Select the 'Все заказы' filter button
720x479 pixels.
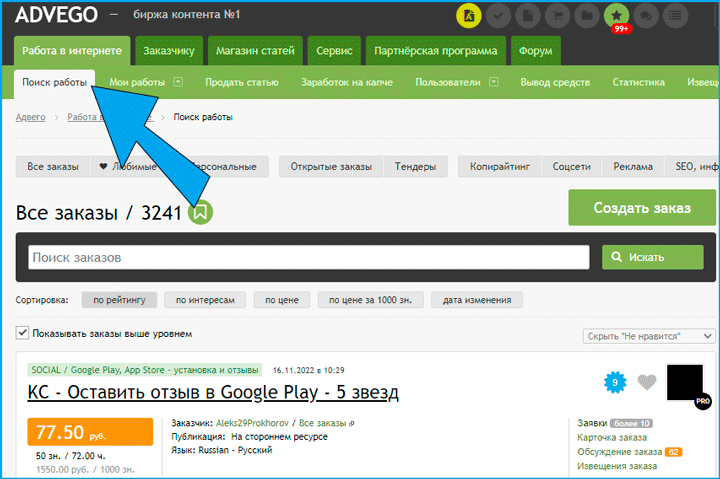click(x=53, y=167)
